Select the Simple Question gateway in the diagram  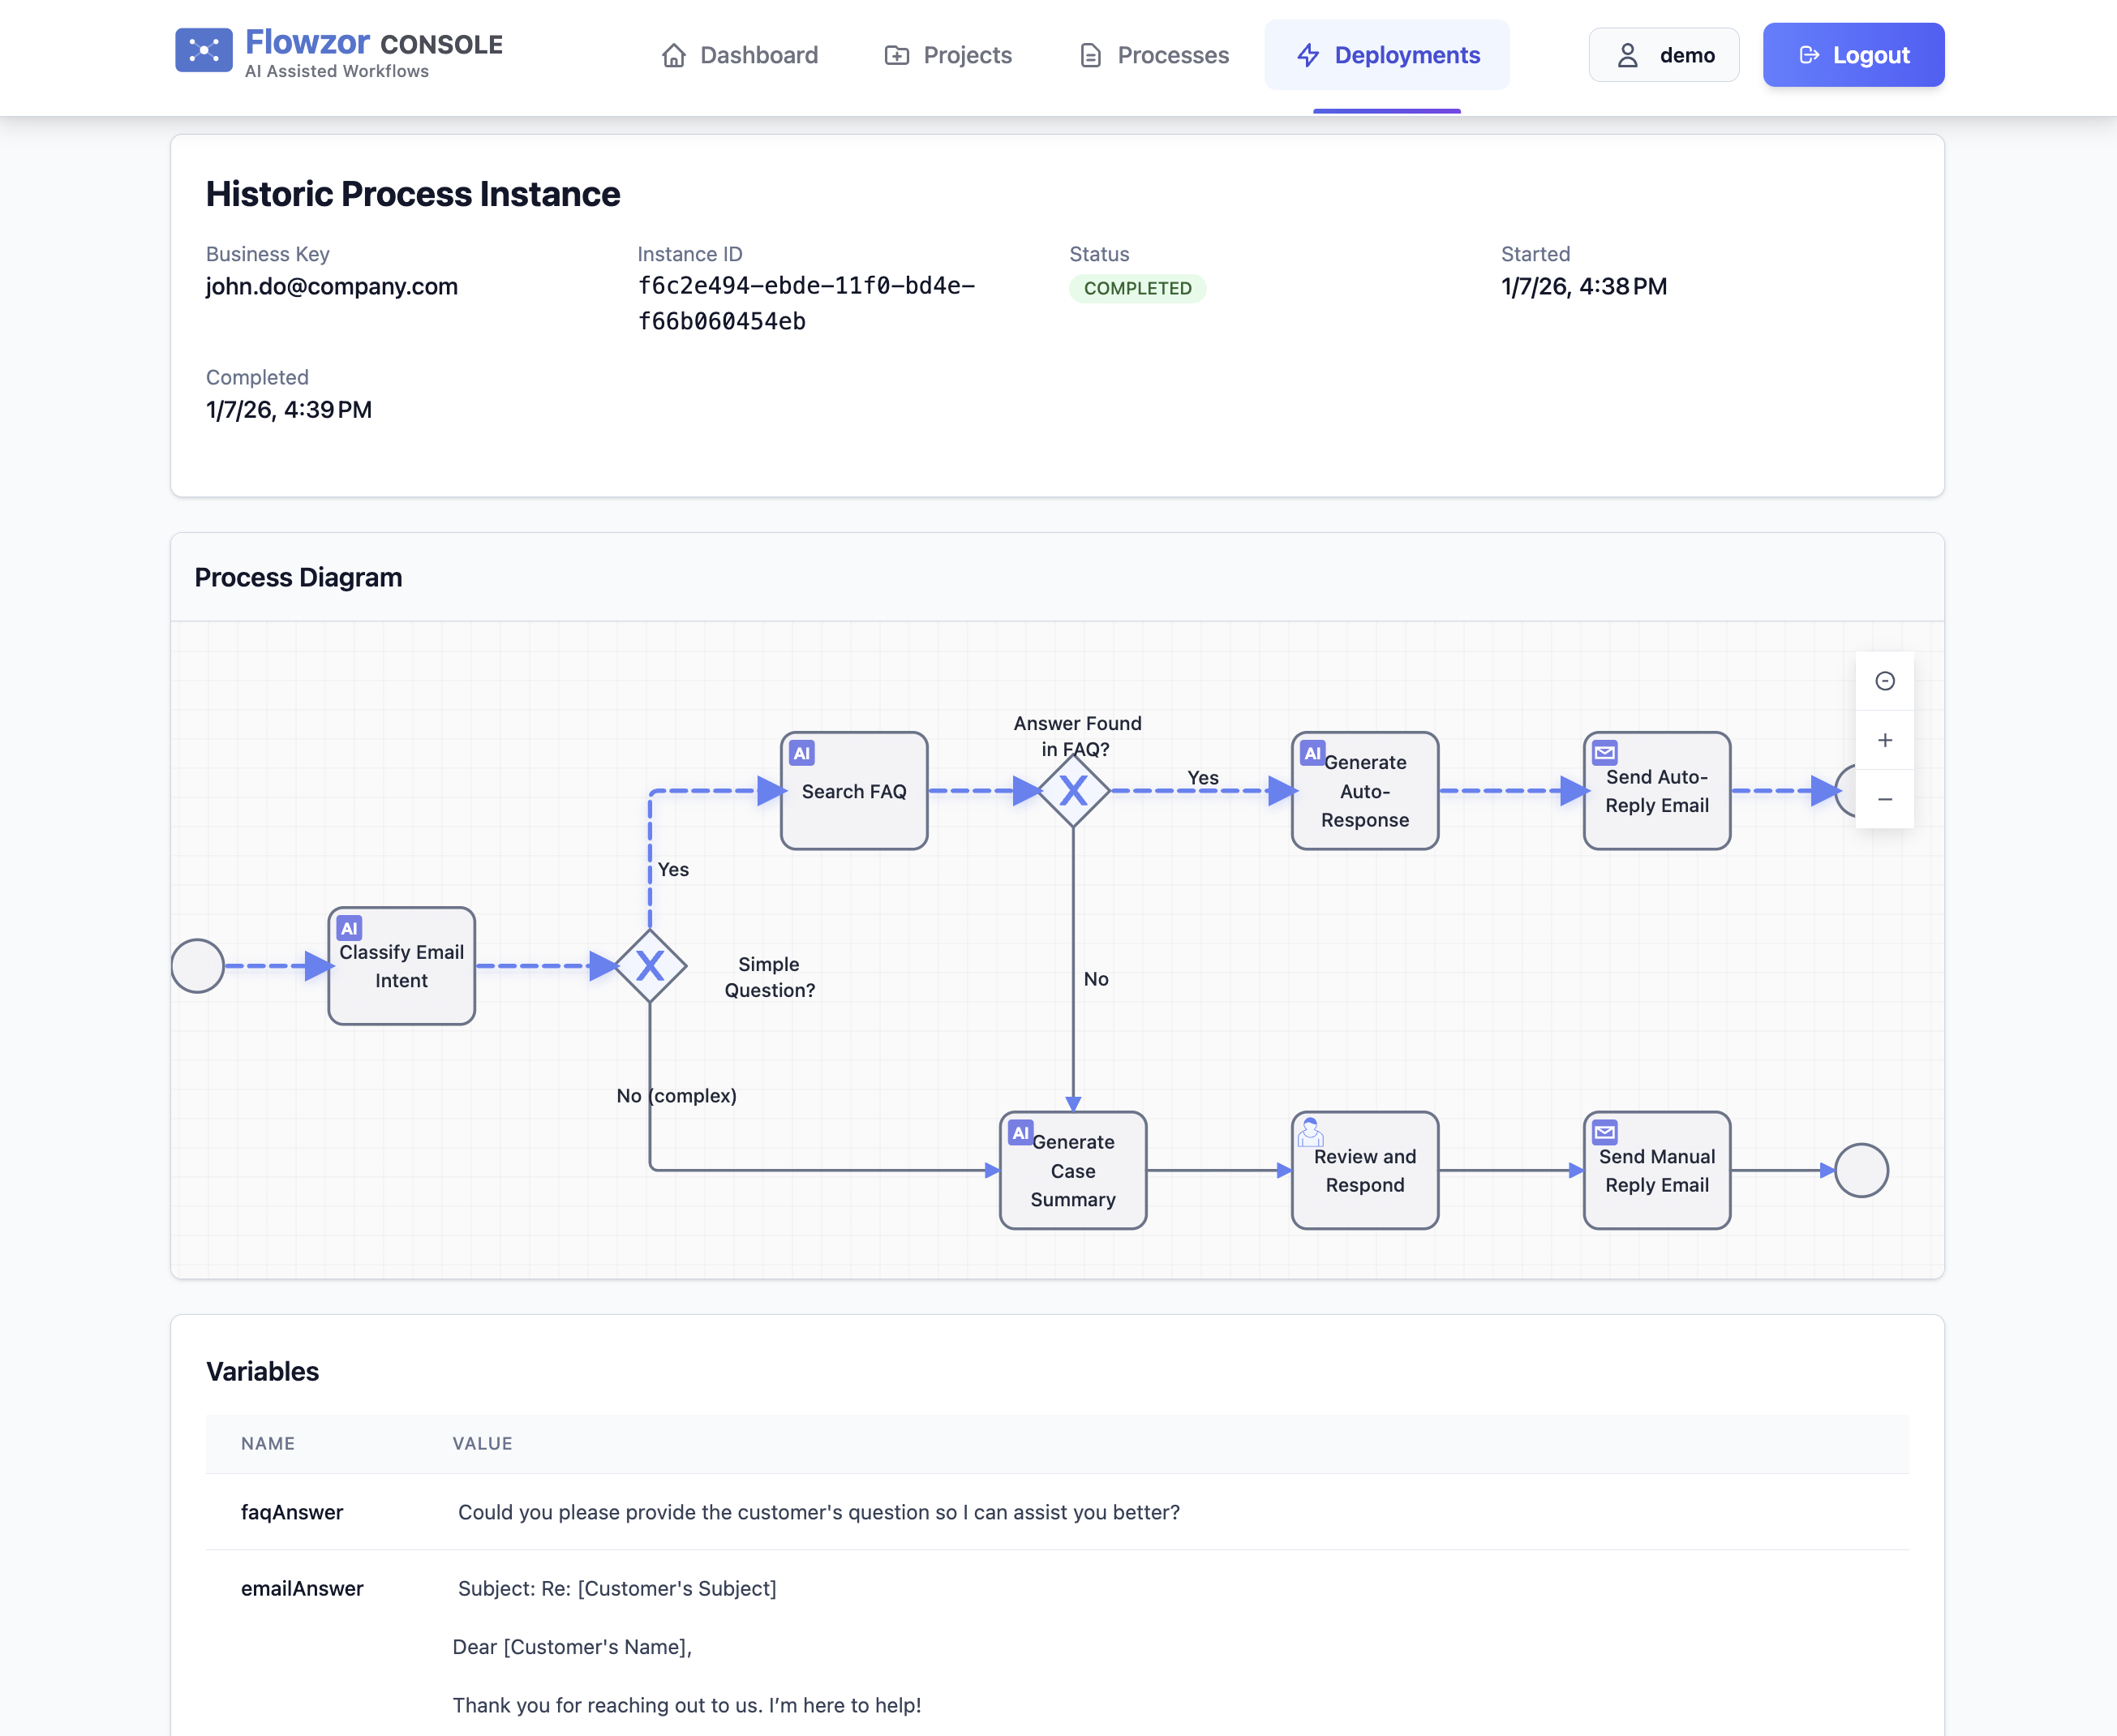click(x=650, y=965)
